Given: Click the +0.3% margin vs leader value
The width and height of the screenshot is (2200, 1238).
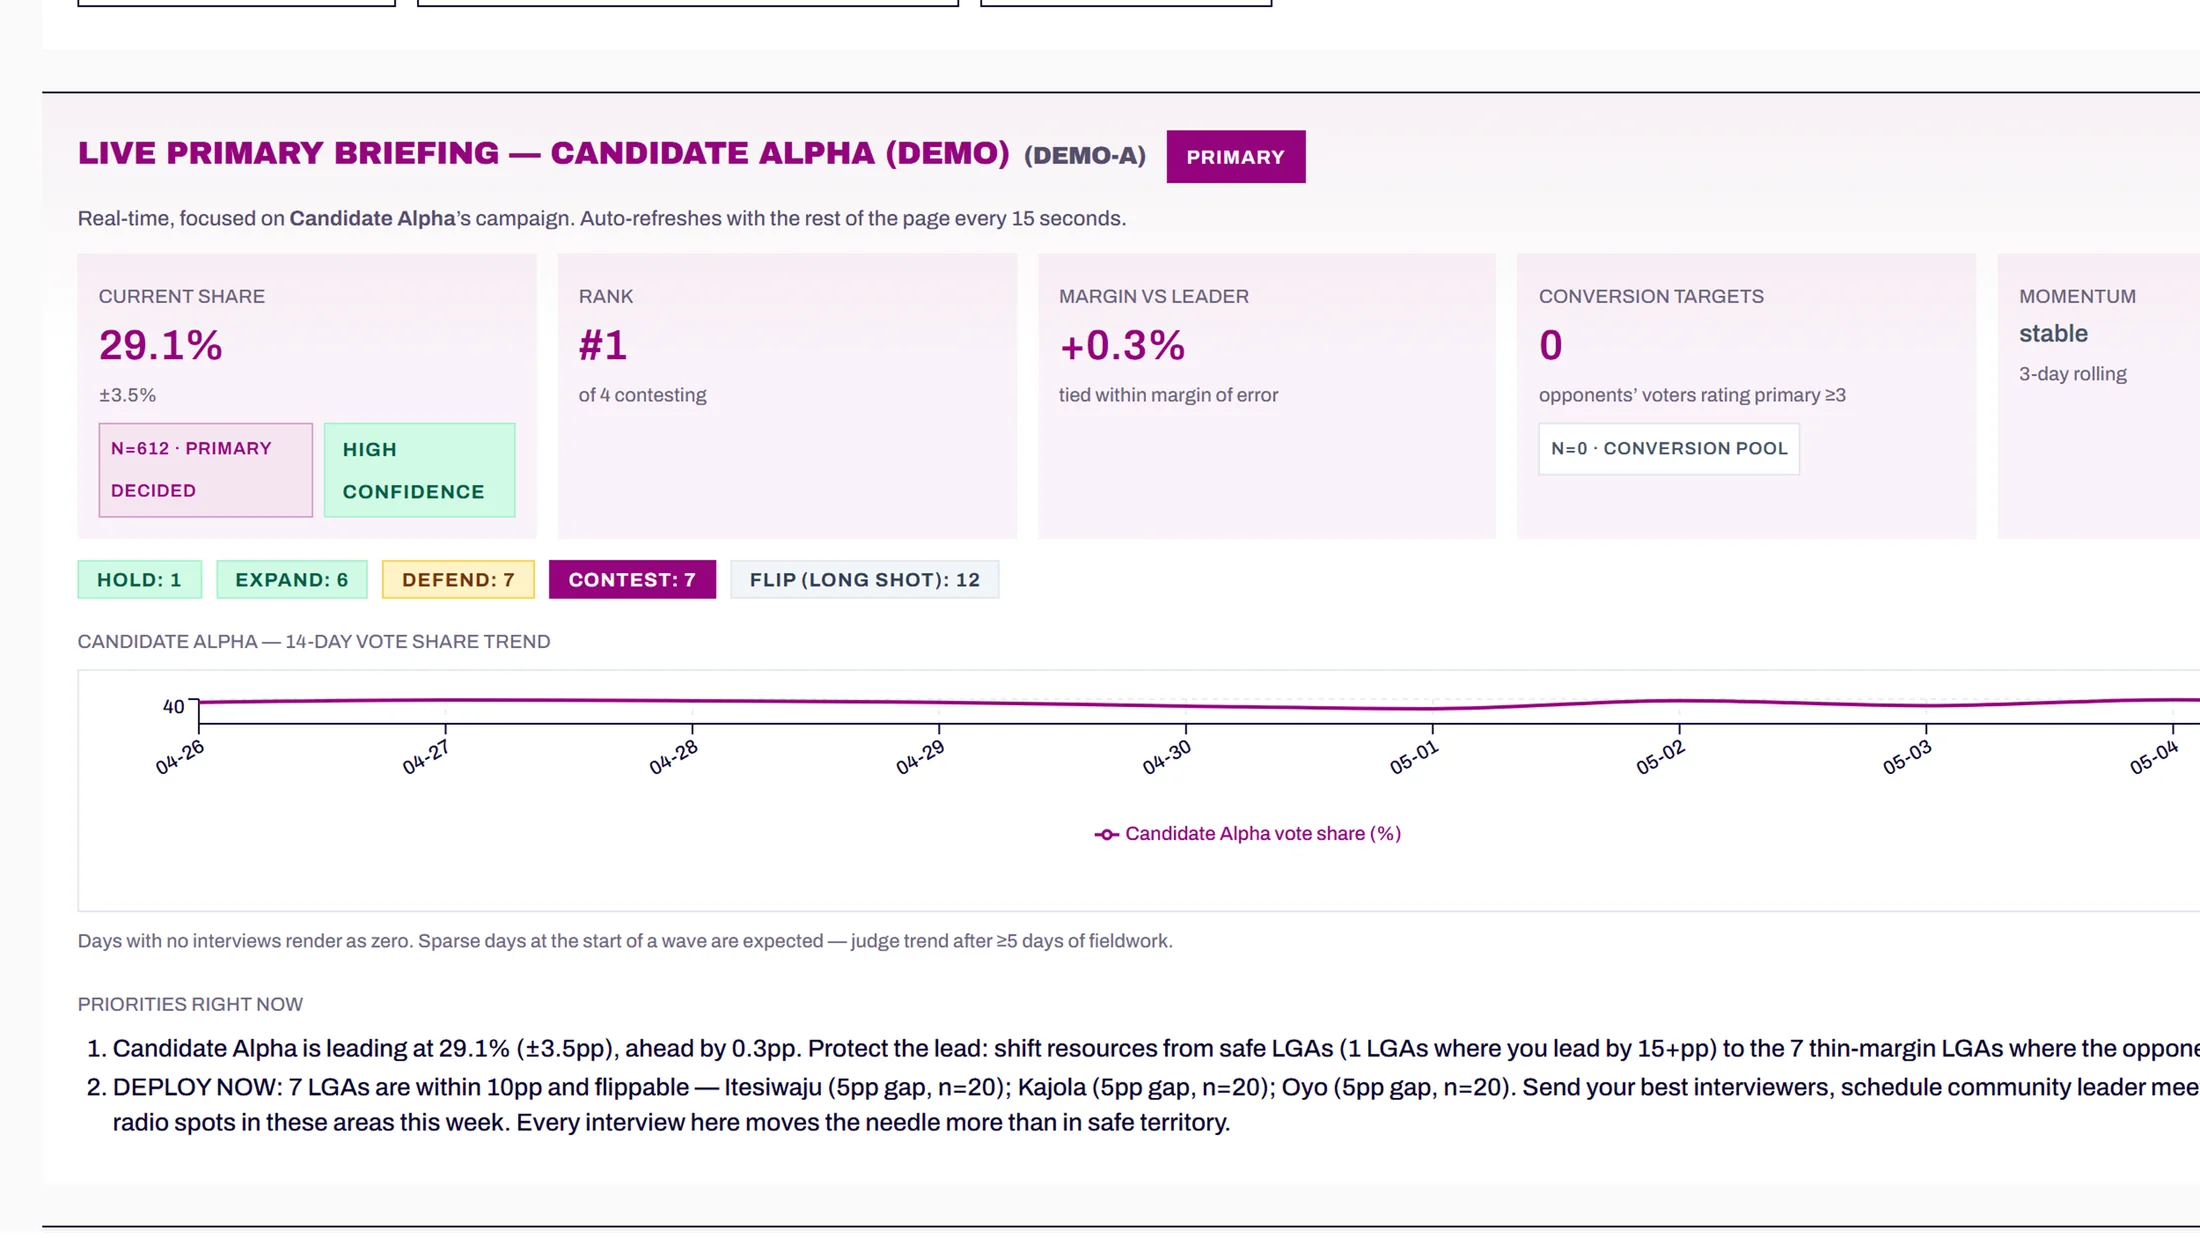Looking at the screenshot, I should pyautogui.click(x=1122, y=346).
